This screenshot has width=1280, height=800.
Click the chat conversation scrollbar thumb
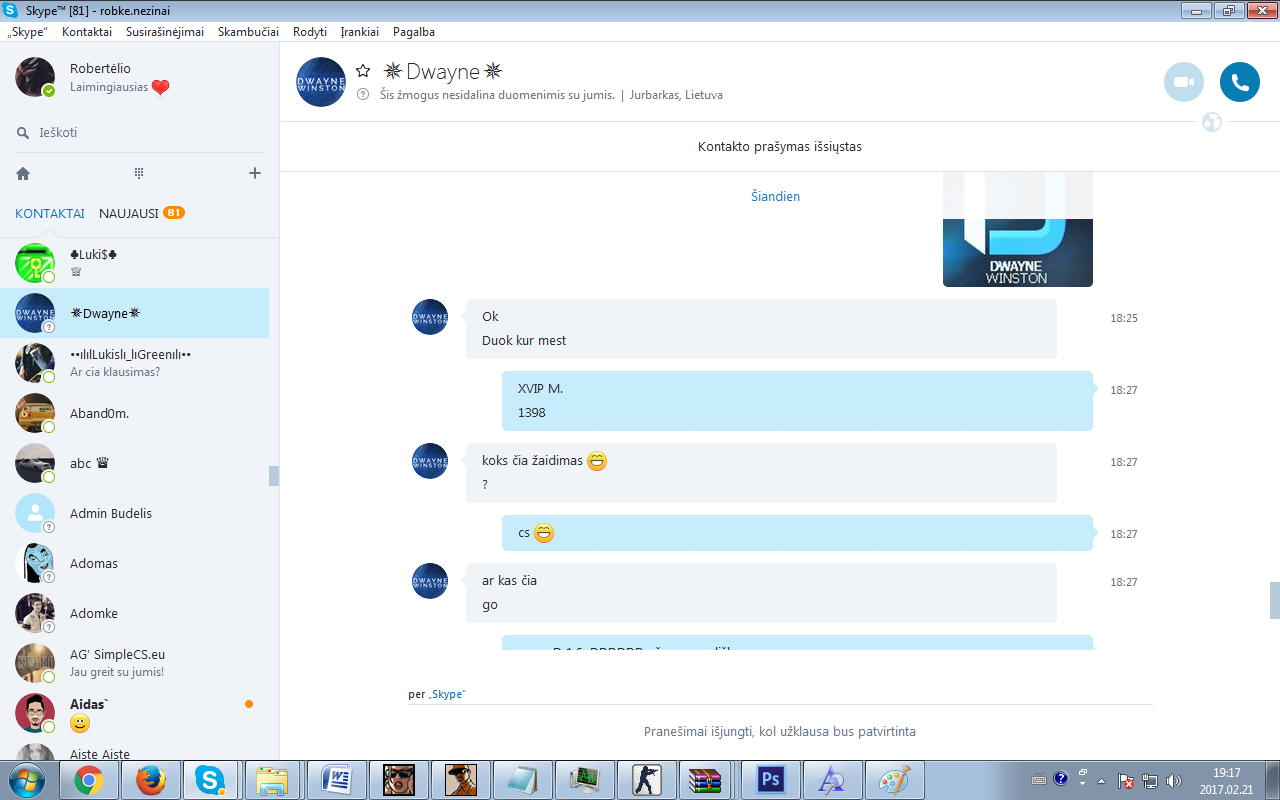coord(1274,601)
